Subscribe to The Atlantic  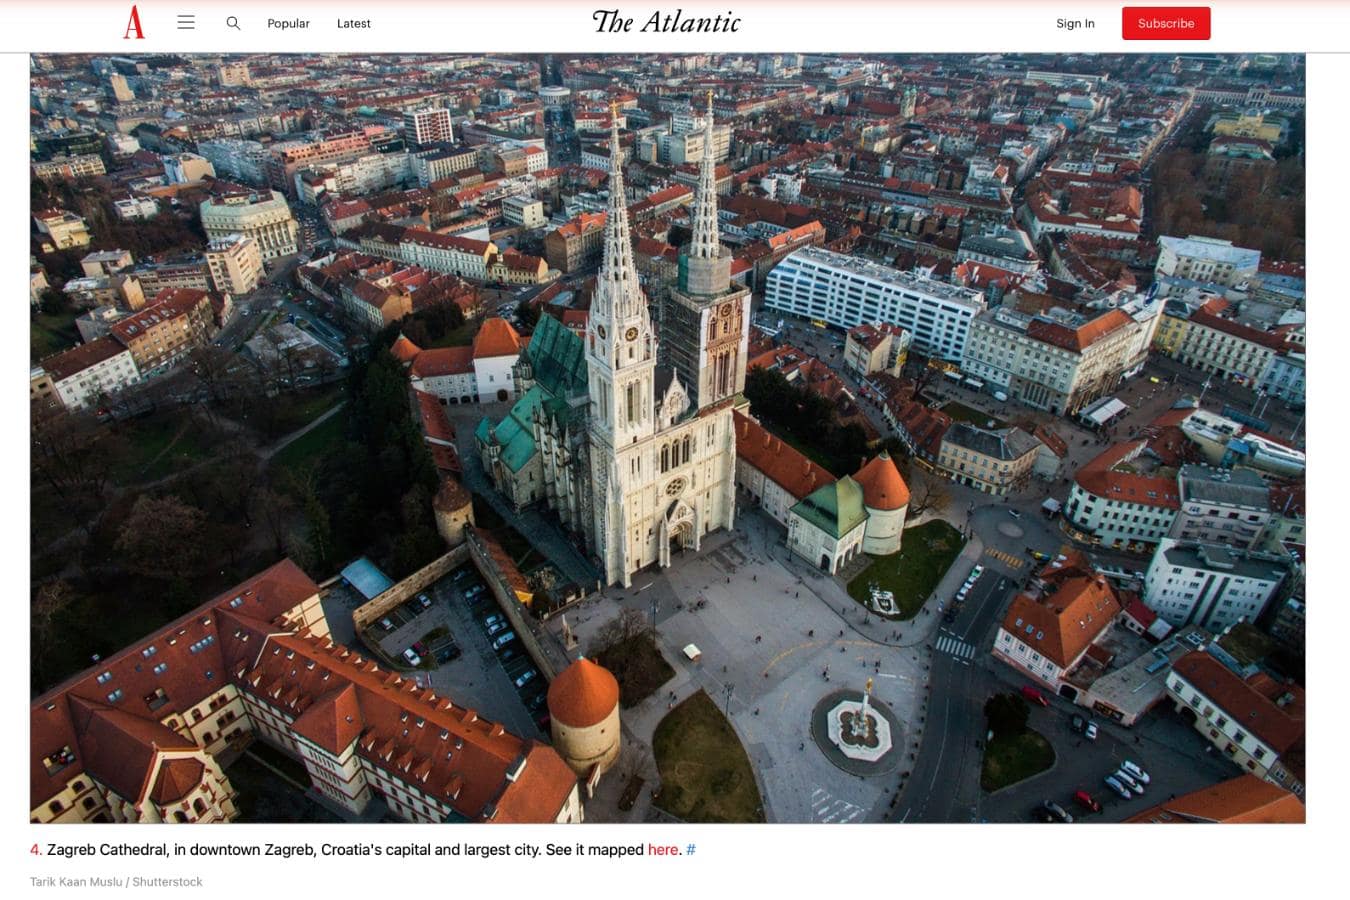point(1166,22)
